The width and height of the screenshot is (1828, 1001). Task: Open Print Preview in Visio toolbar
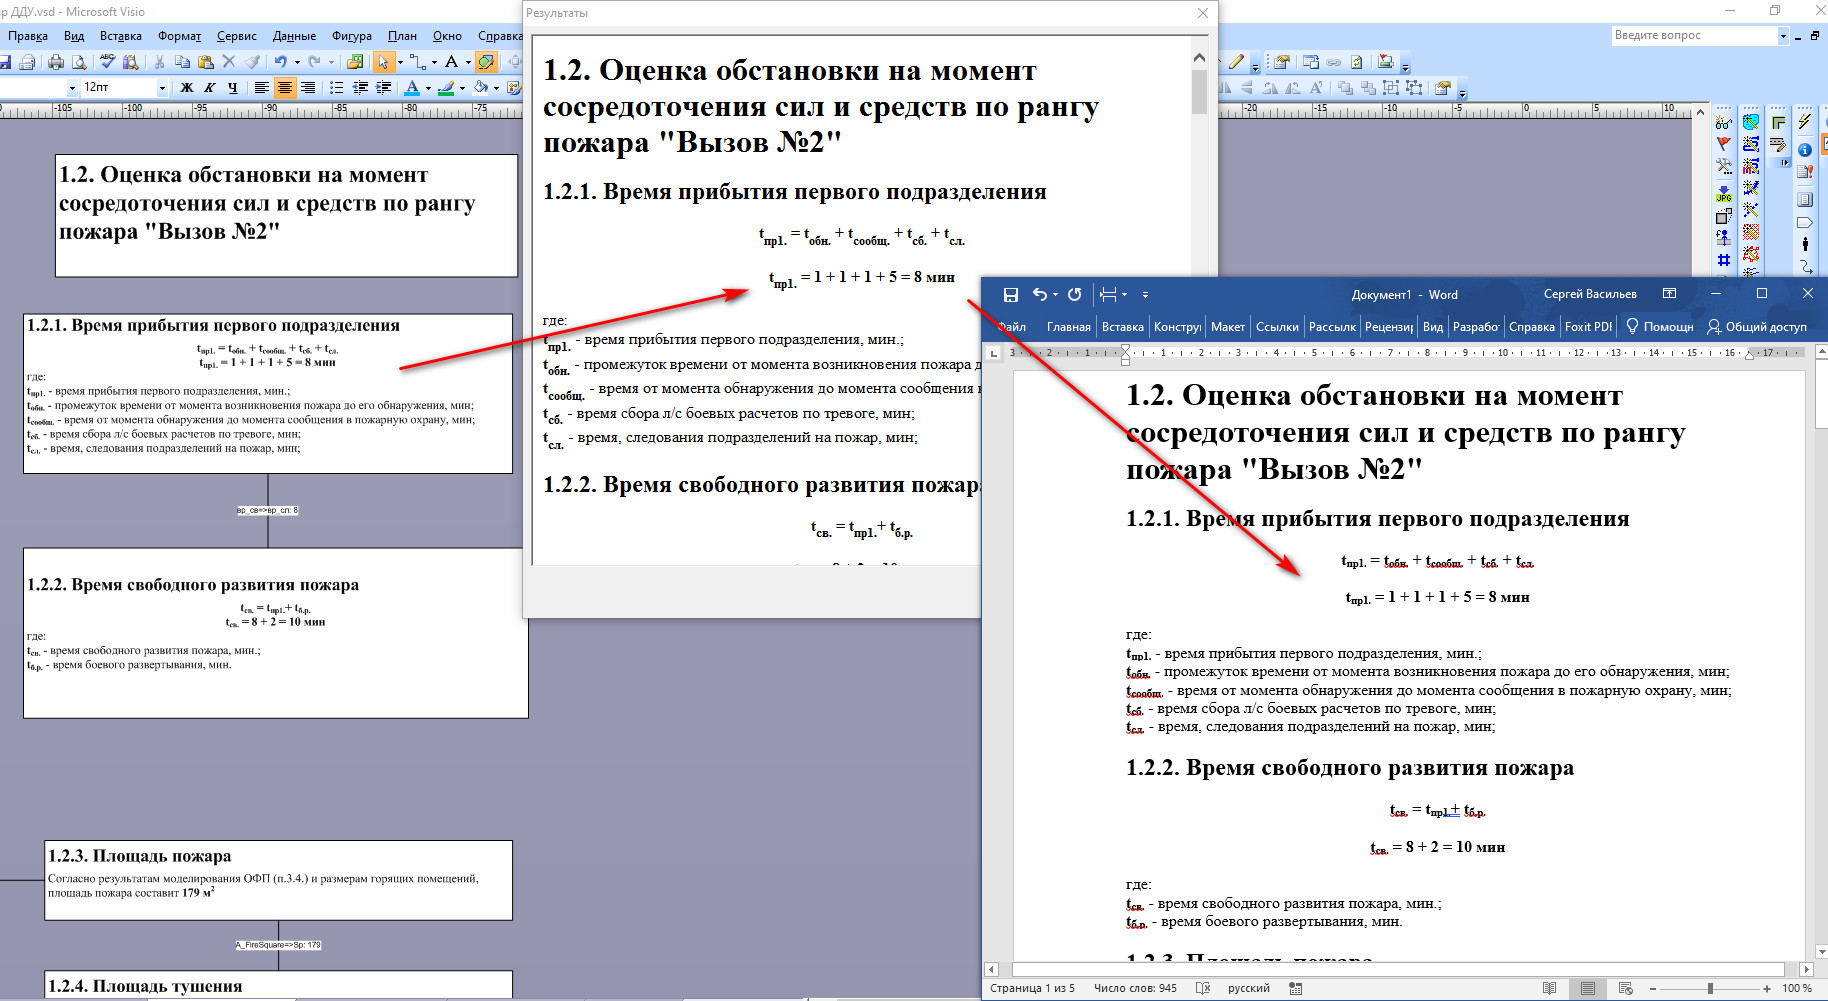(79, 62)
